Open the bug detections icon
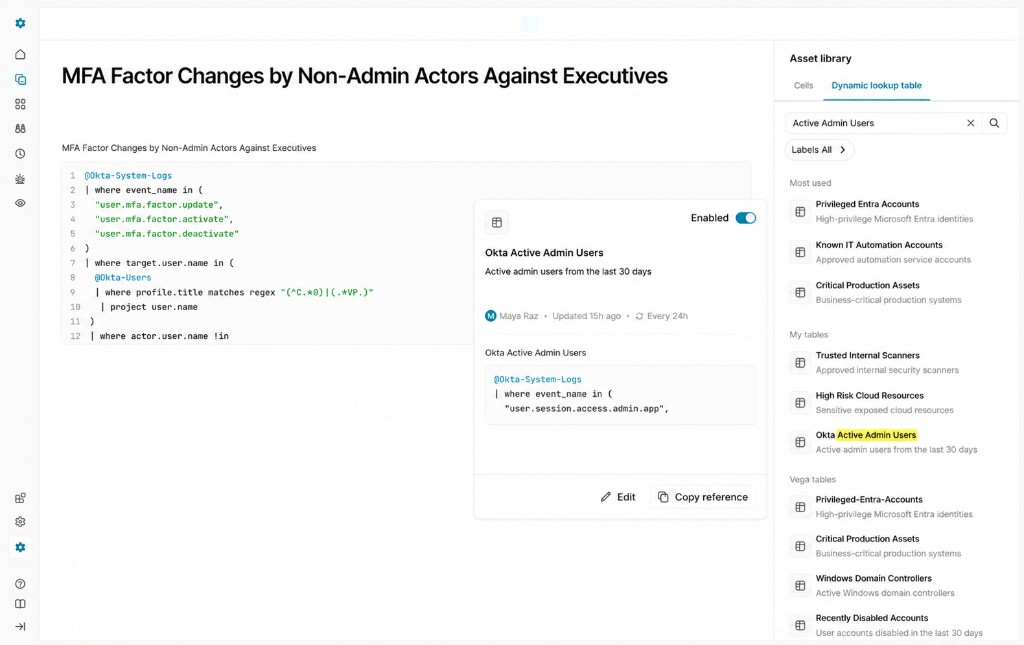Screen dimensions: 1024x645 point(20,178)
